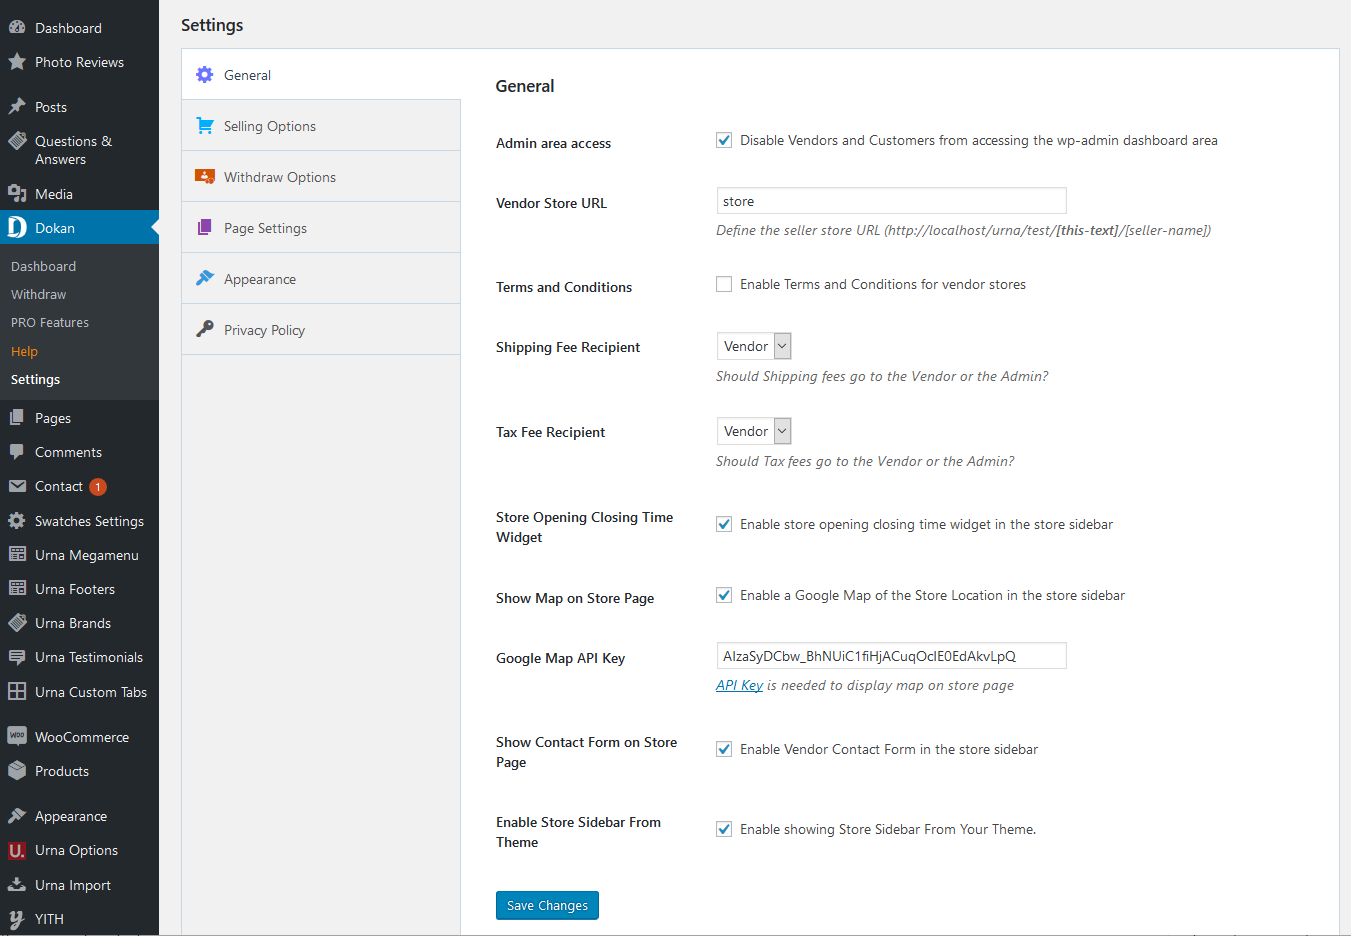Go to Products menu label
This screenshot has height=936, width=1351.
(x=62, y=771)
